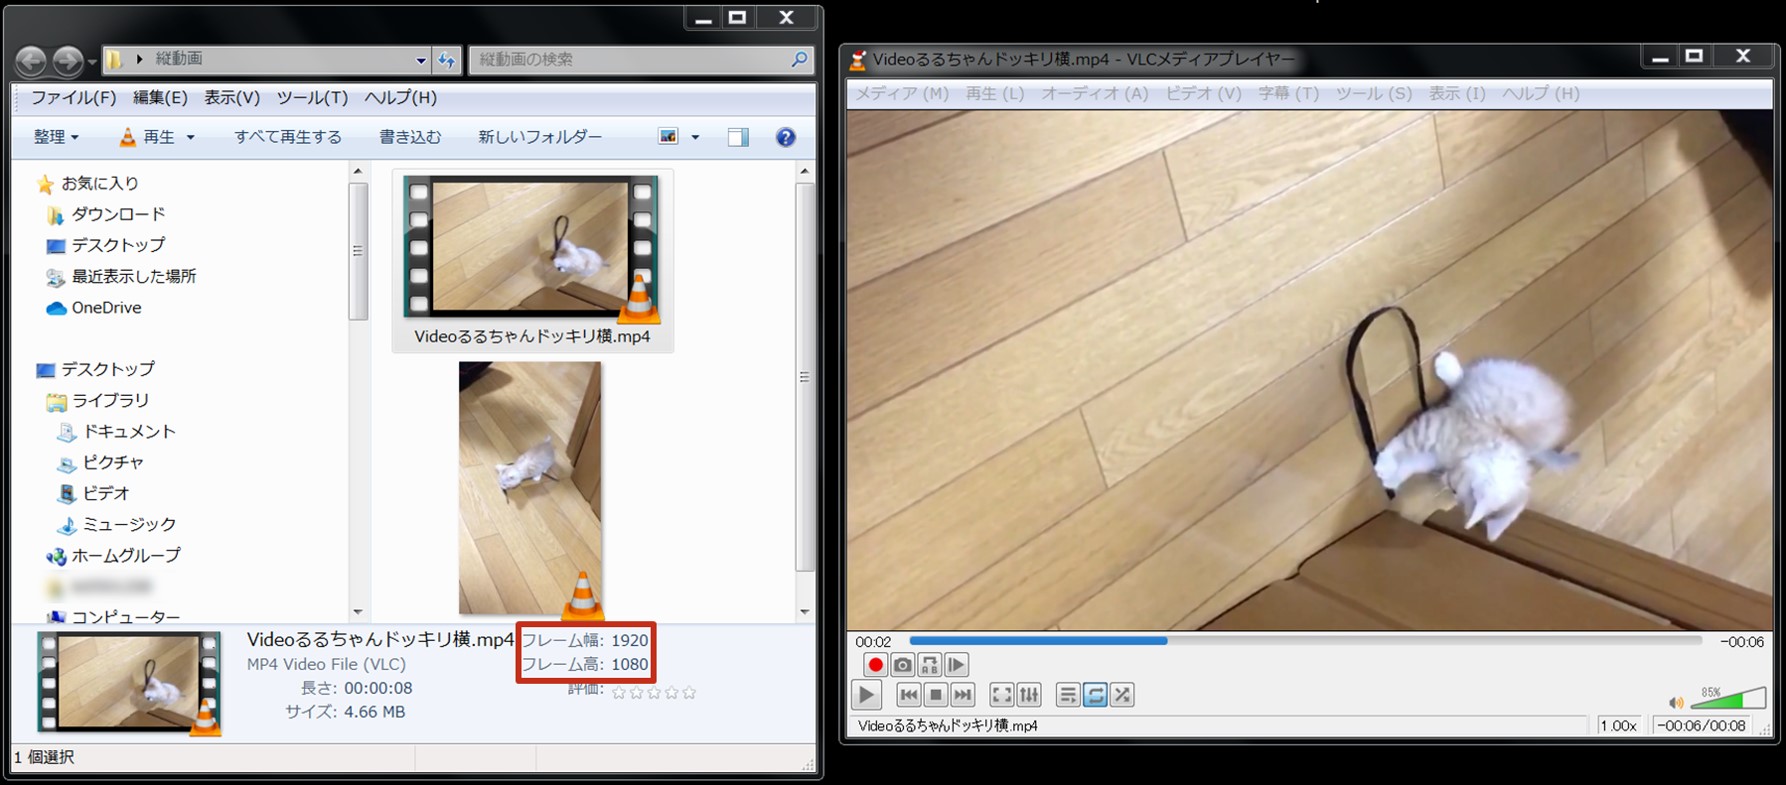Open VLC 字幕 (T) menu
The image size is (1786, 785).
1288,93
